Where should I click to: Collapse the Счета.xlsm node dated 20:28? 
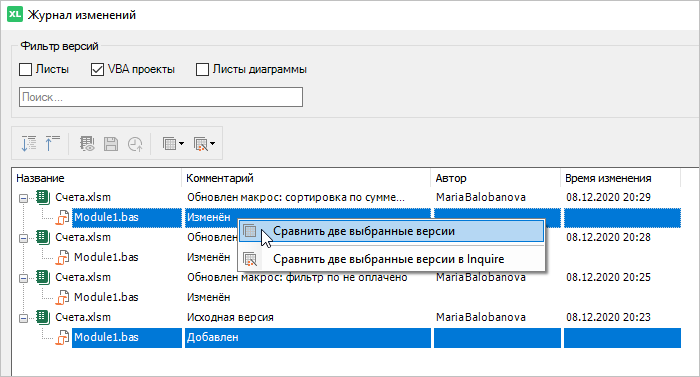coord(23,238)
